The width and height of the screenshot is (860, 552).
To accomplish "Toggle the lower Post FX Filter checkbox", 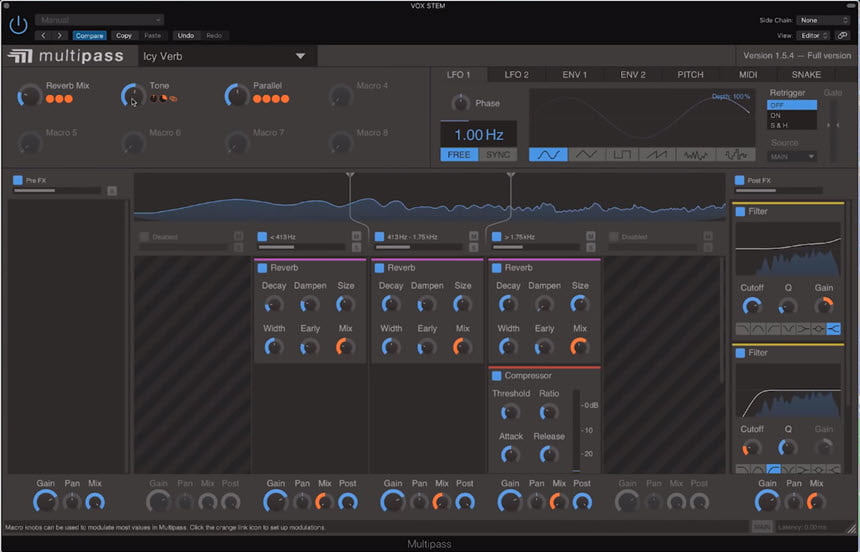I will [740, 353].
